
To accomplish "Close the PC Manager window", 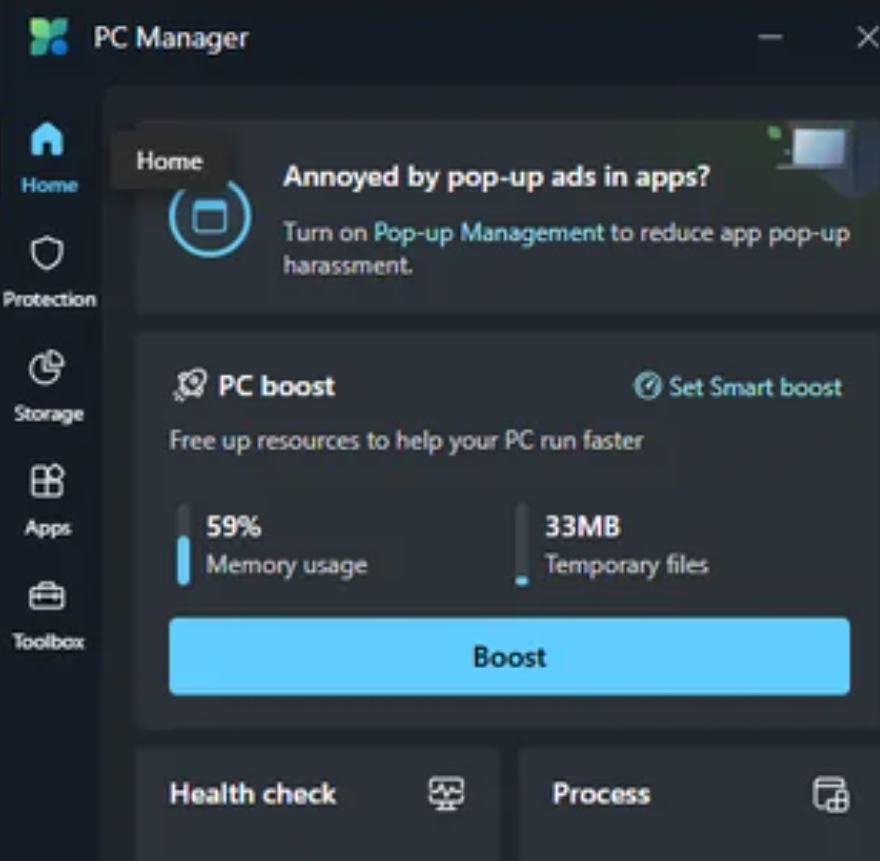I will click(x=868, y=38).
